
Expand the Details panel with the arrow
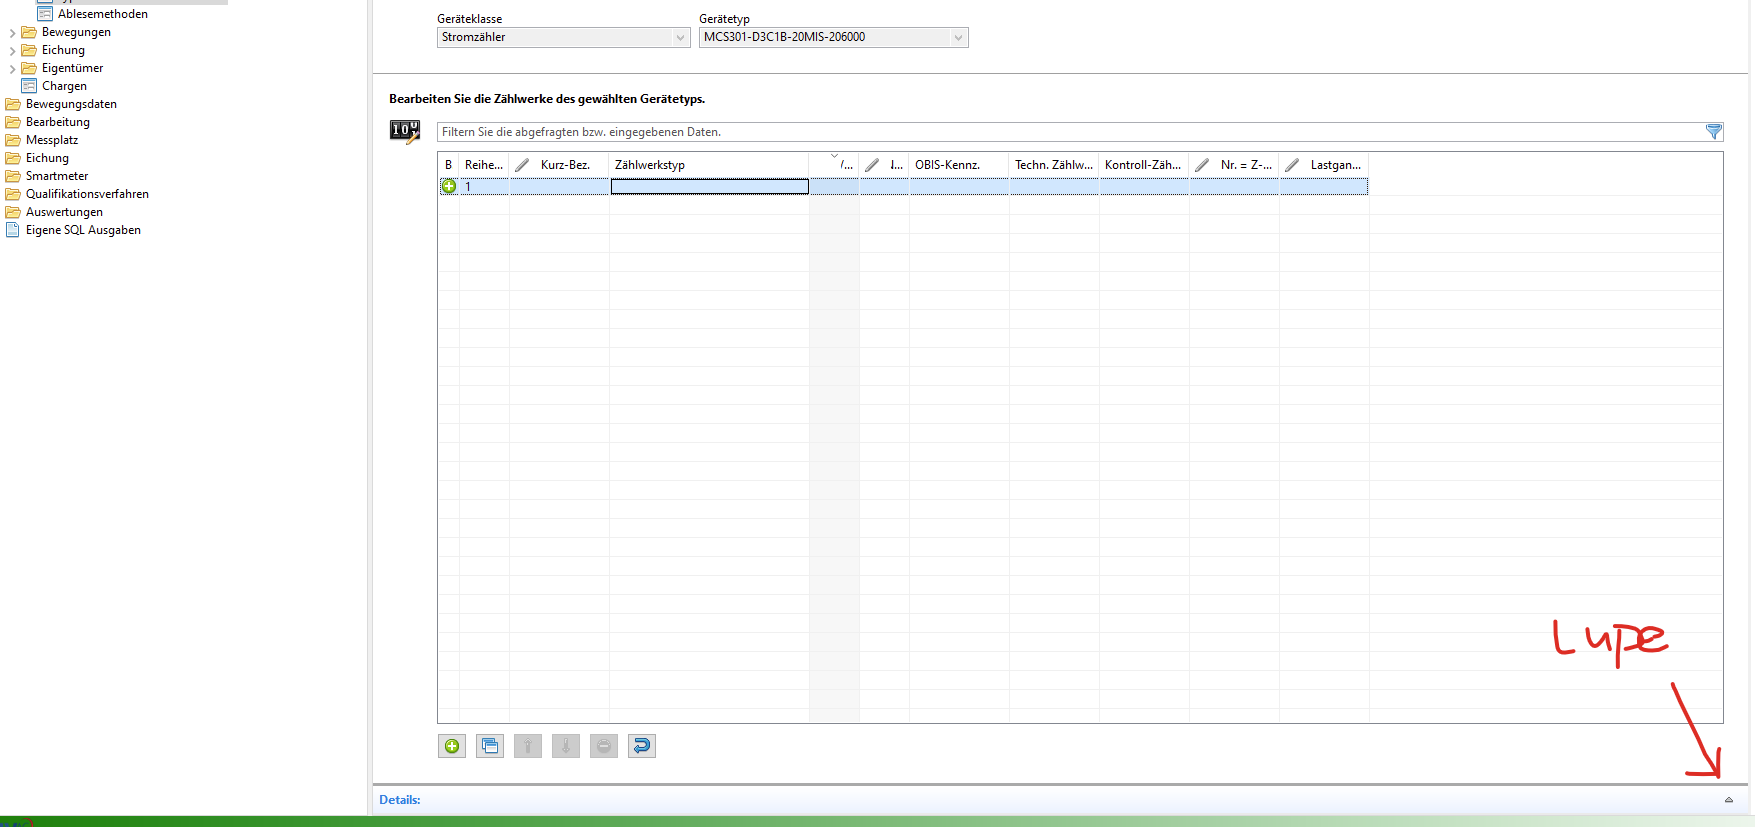(x=1728, y=800)
